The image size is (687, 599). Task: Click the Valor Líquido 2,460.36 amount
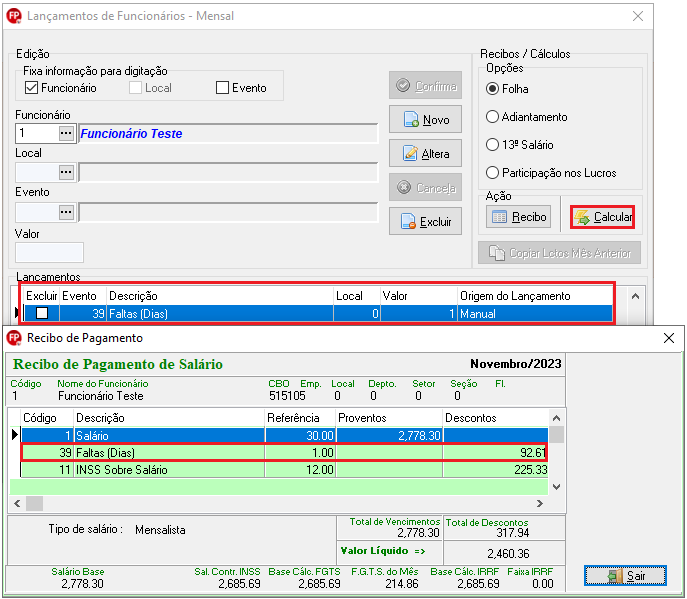click(508, 553)
